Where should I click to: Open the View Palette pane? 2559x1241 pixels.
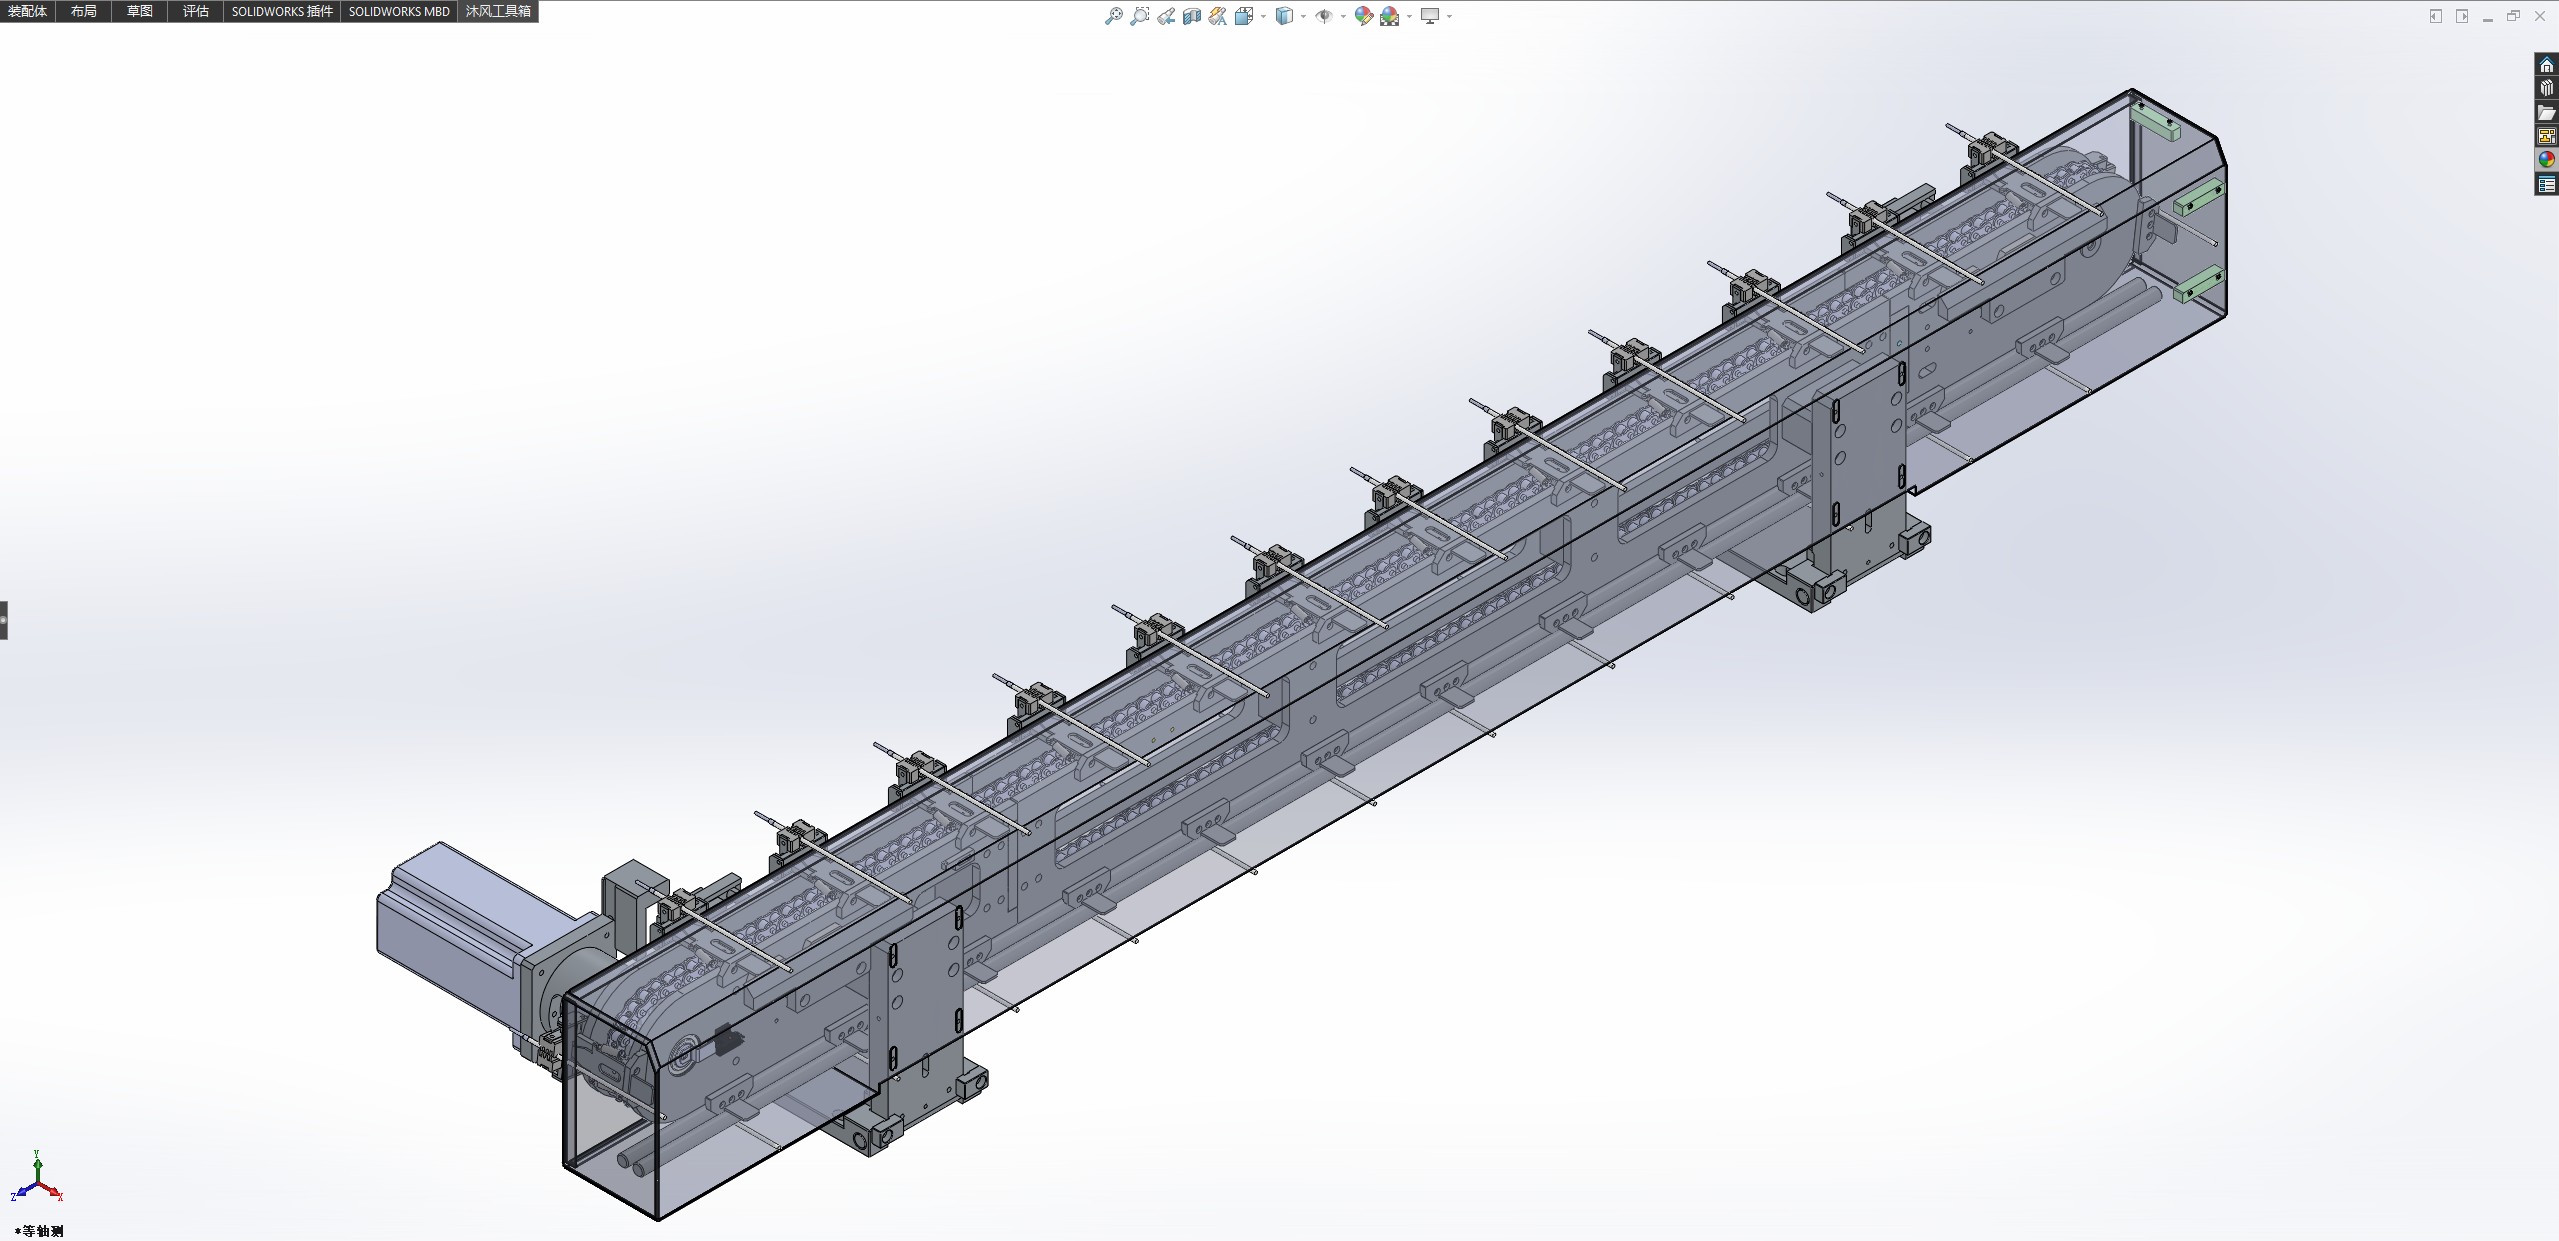[x=2547, y=136]
